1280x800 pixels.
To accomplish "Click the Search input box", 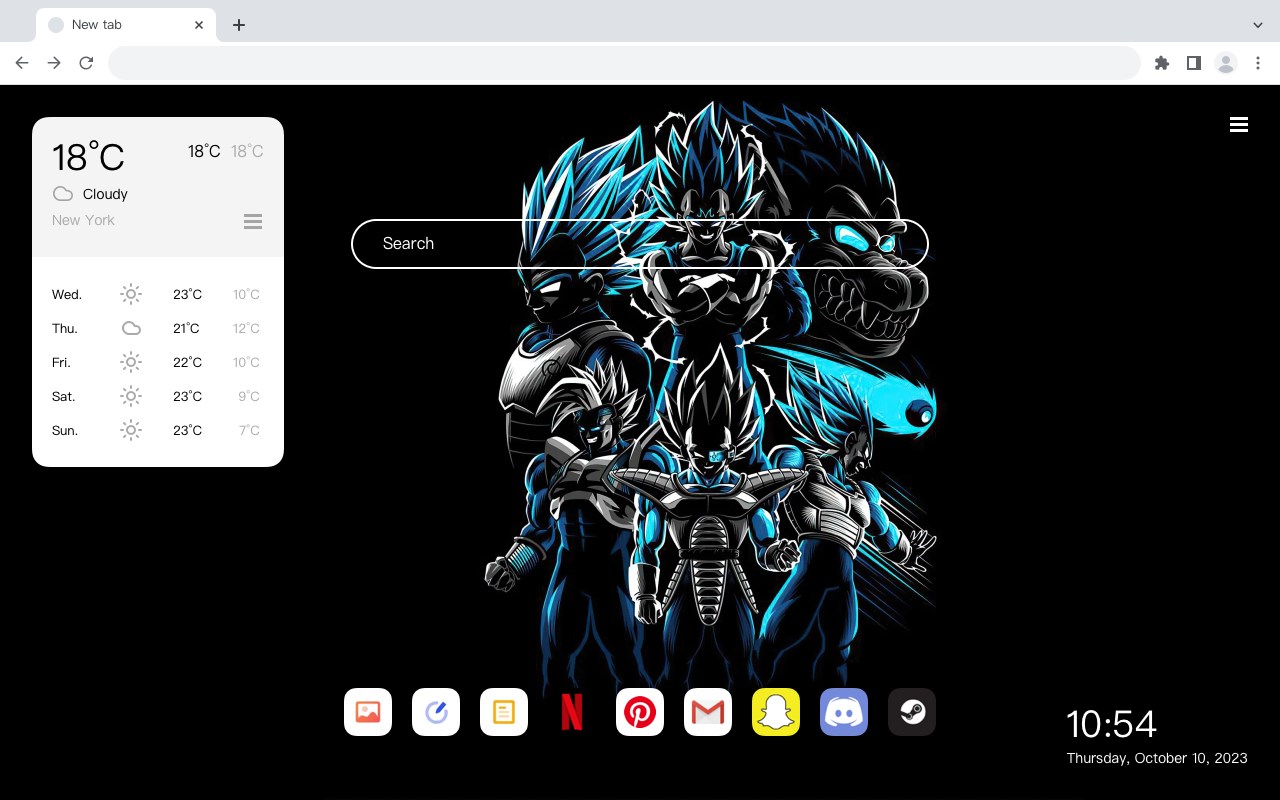I will [x=640, y=243].
